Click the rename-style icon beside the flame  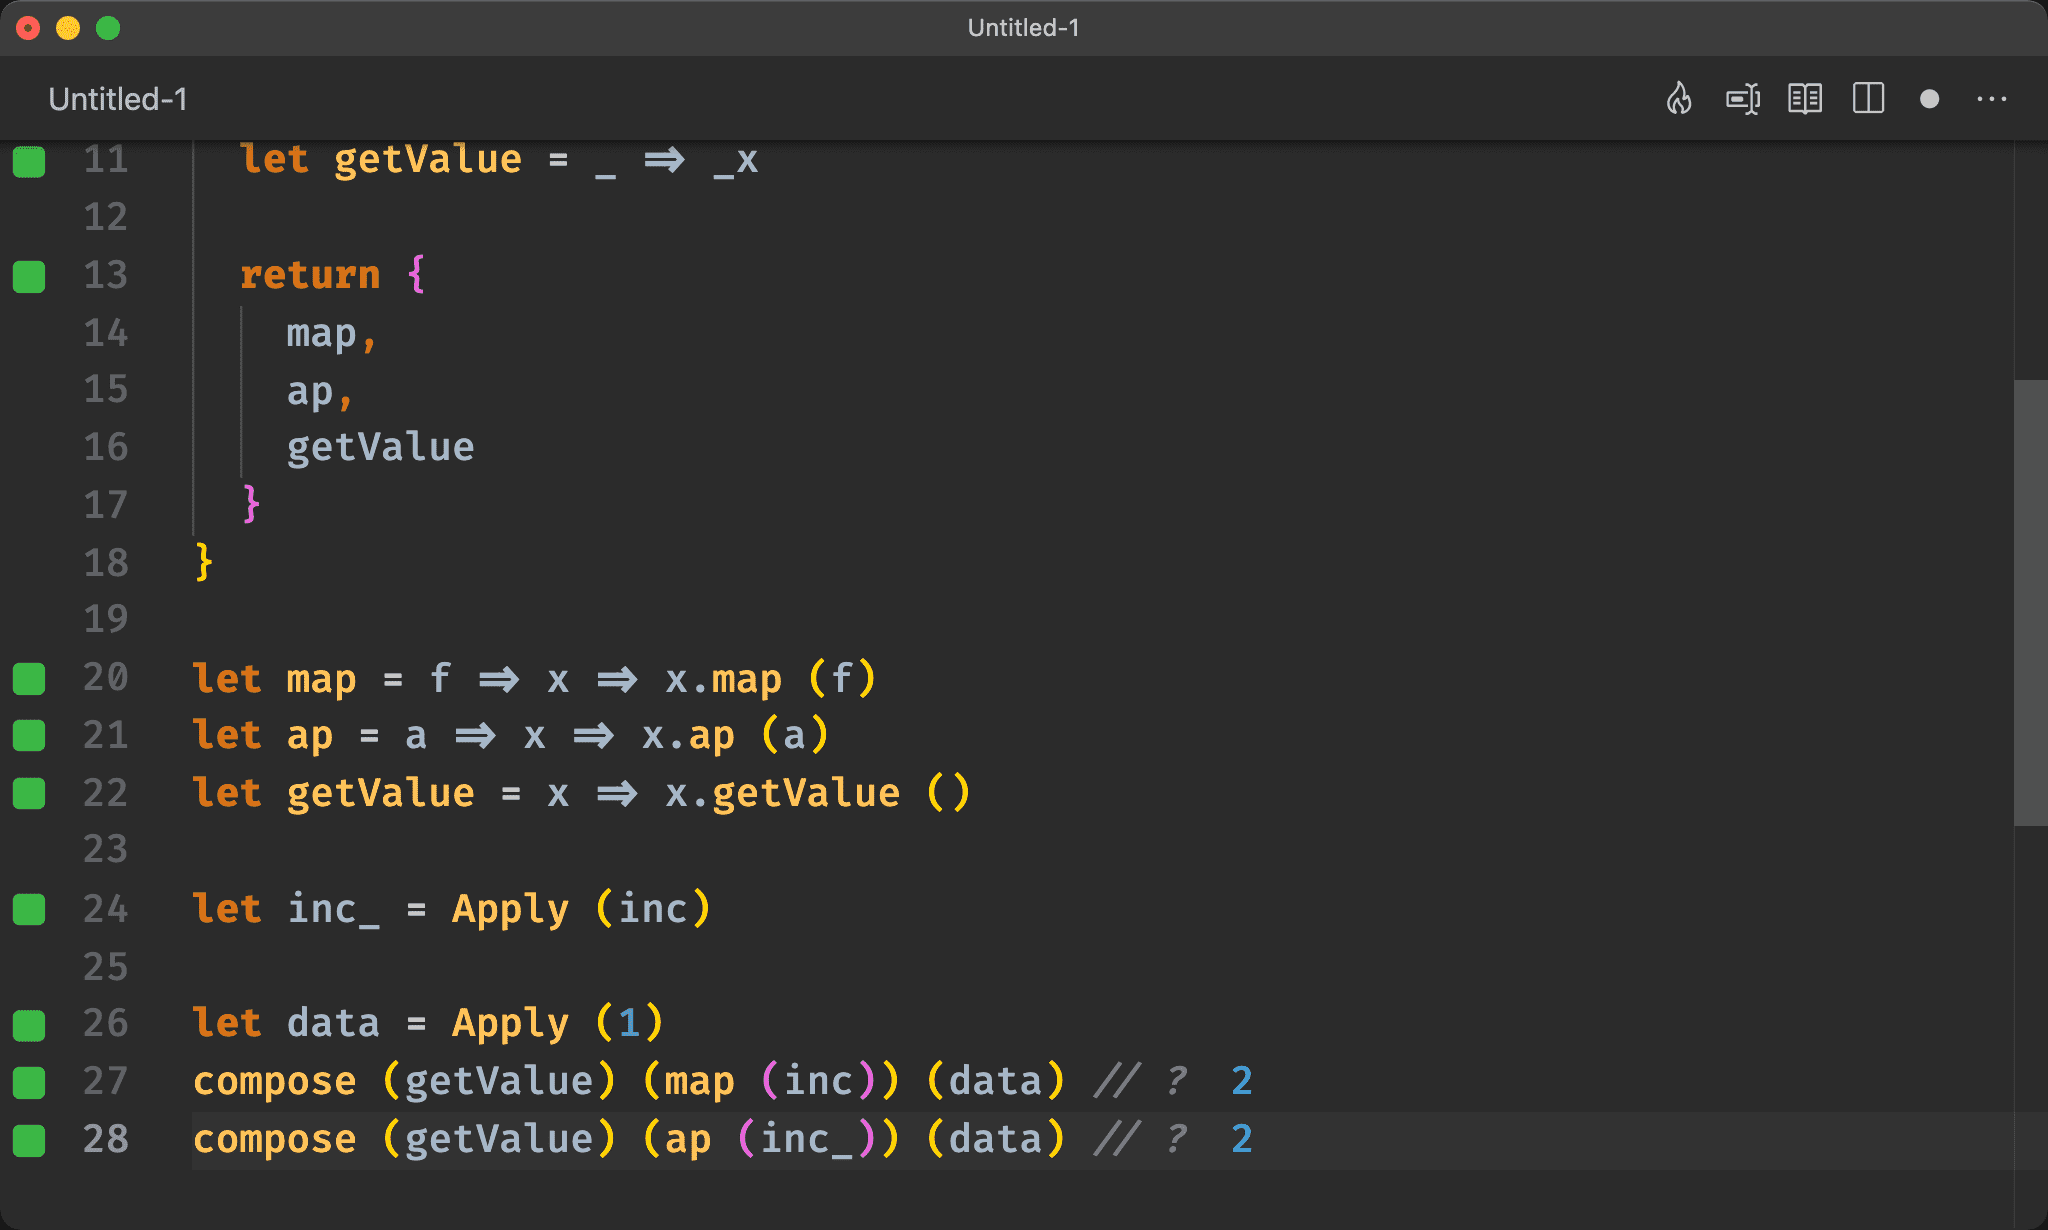(x=1743, y=99)
